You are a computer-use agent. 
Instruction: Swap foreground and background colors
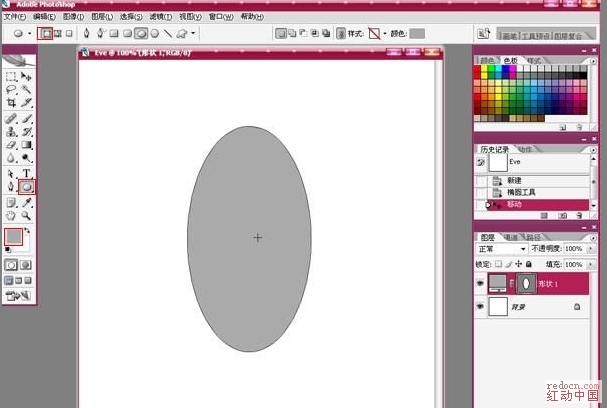pyautogui.click(x=27, y=231)
